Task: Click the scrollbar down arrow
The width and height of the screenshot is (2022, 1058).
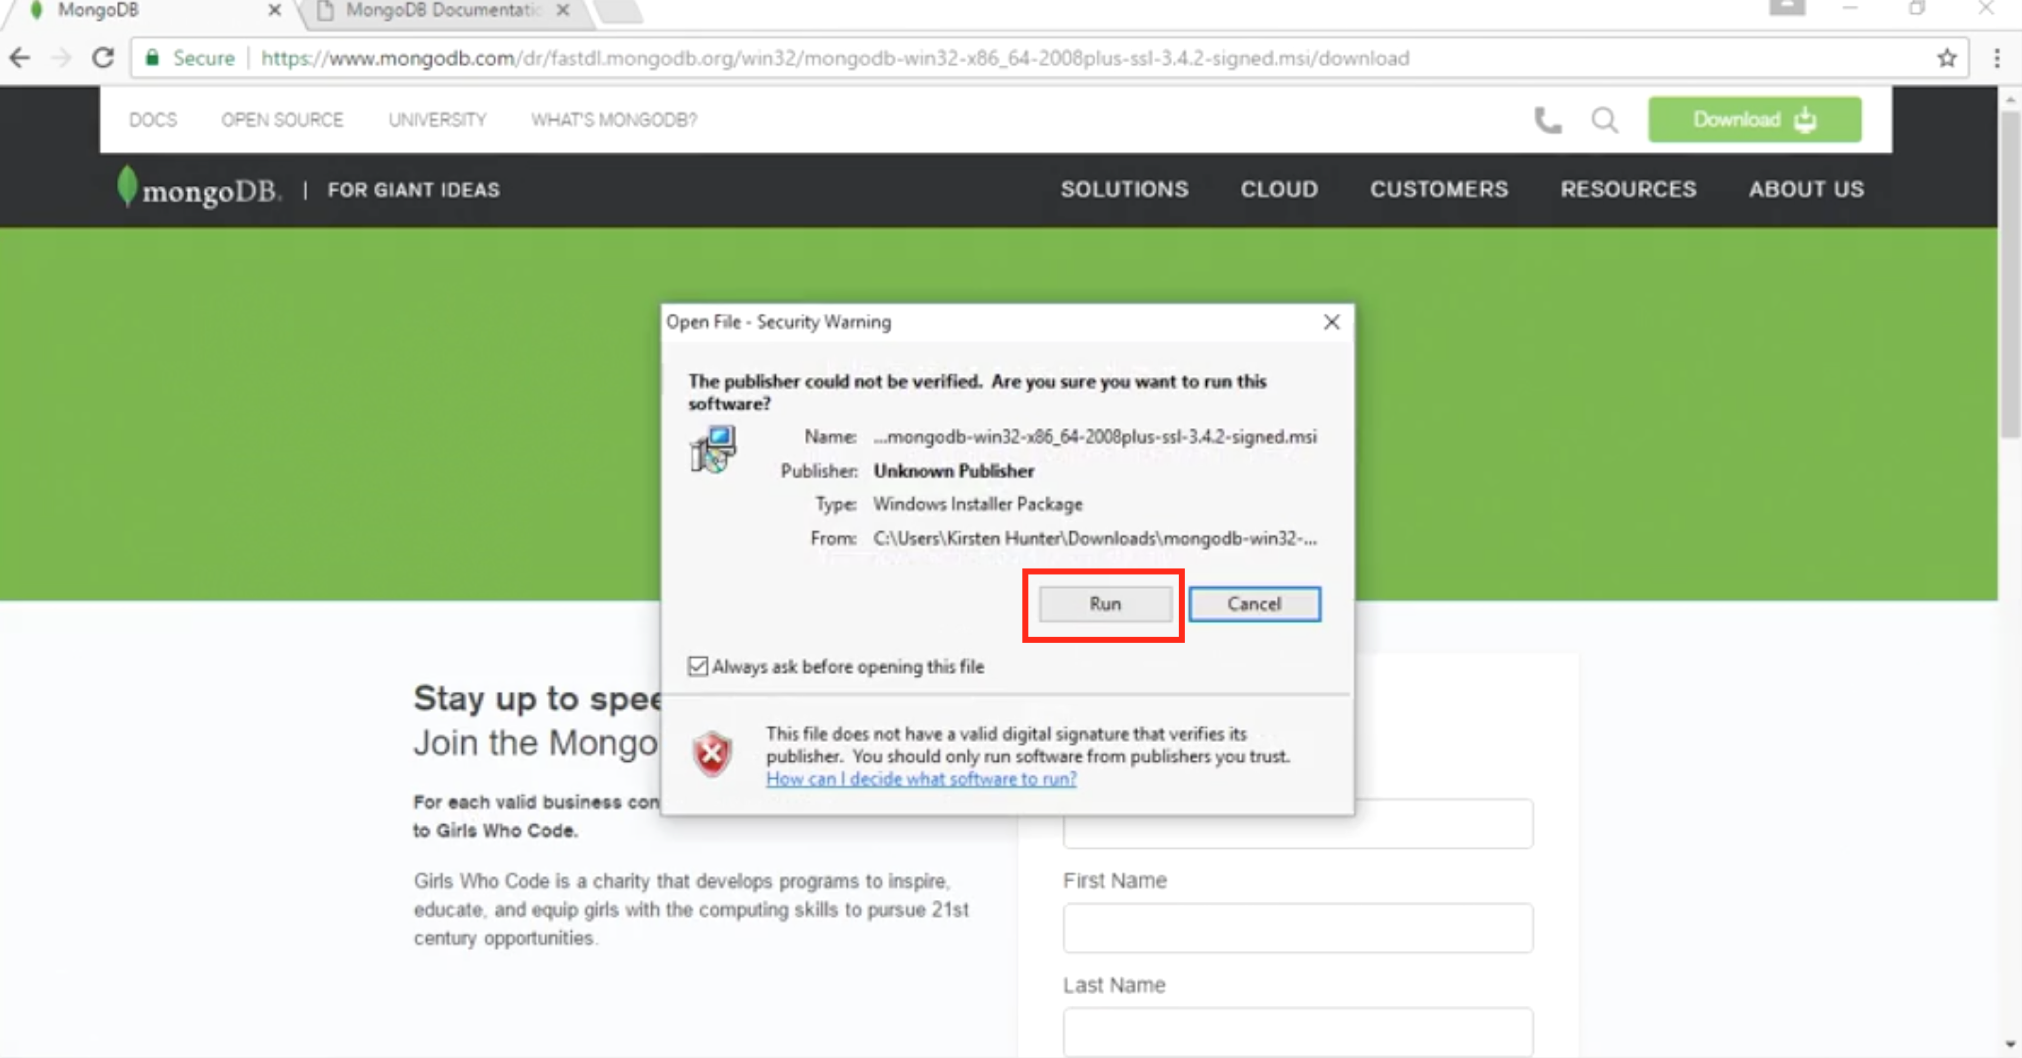Action: 2010,1045
